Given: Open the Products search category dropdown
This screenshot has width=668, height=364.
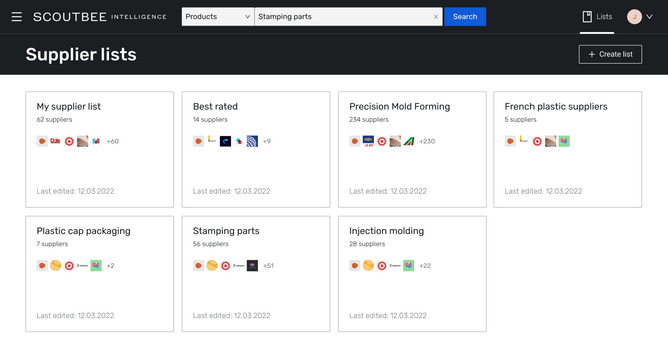Looking at the screenshot, I should 218,17.
